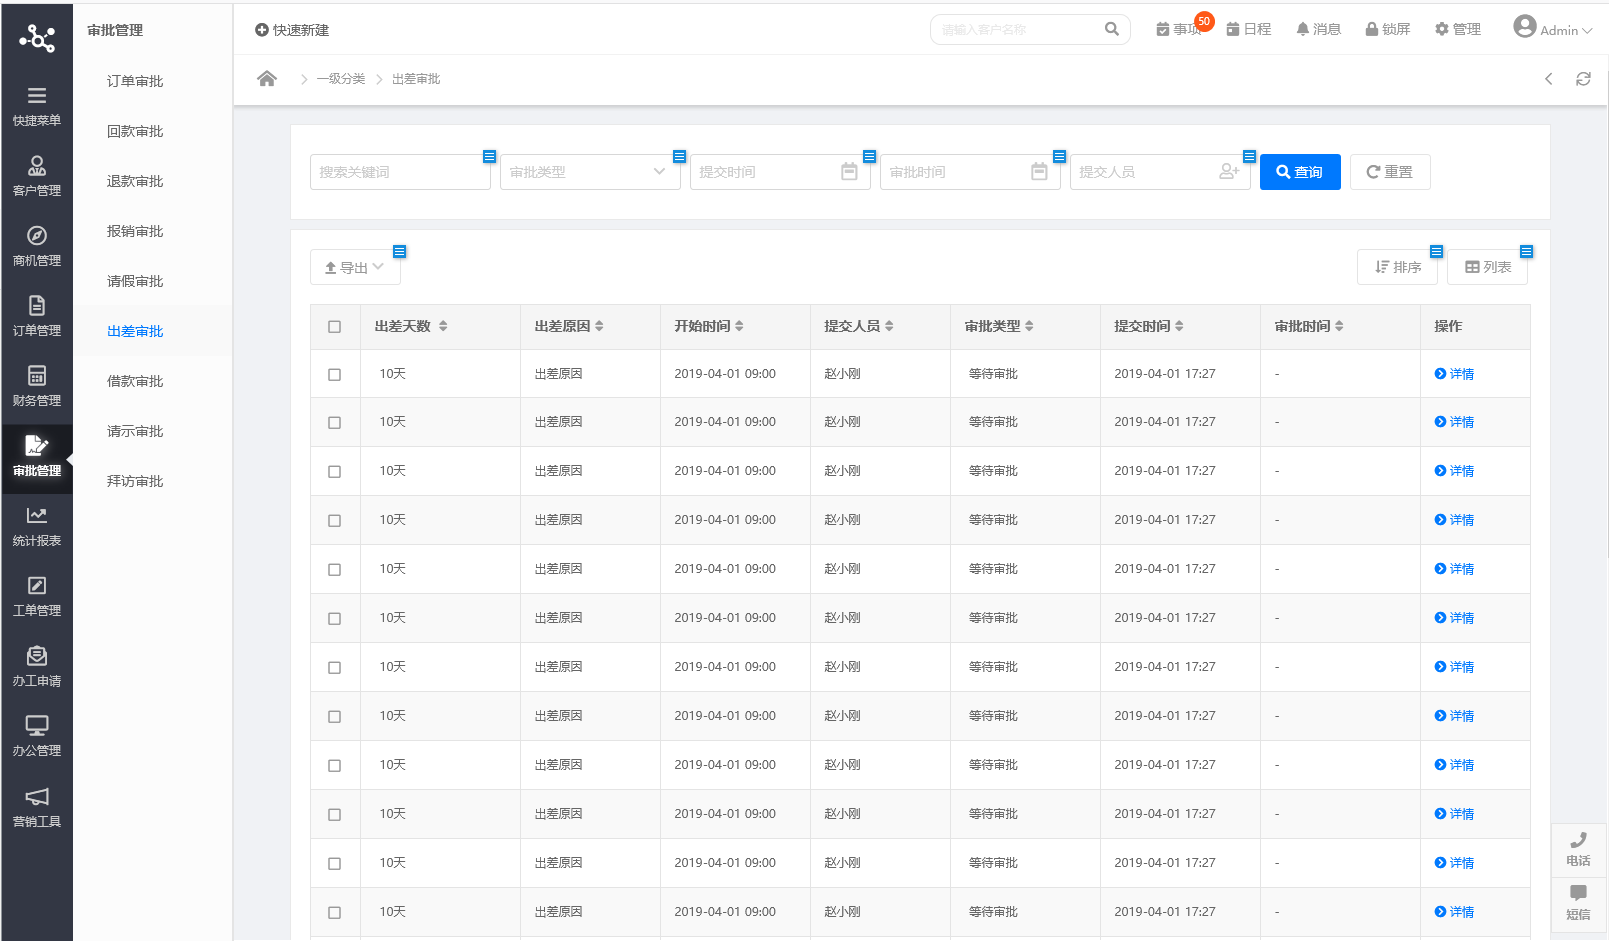The width and height of the screenshot is (1609, 941).
Task: Check eighth table row checkbox
Action: click(334, 716)
